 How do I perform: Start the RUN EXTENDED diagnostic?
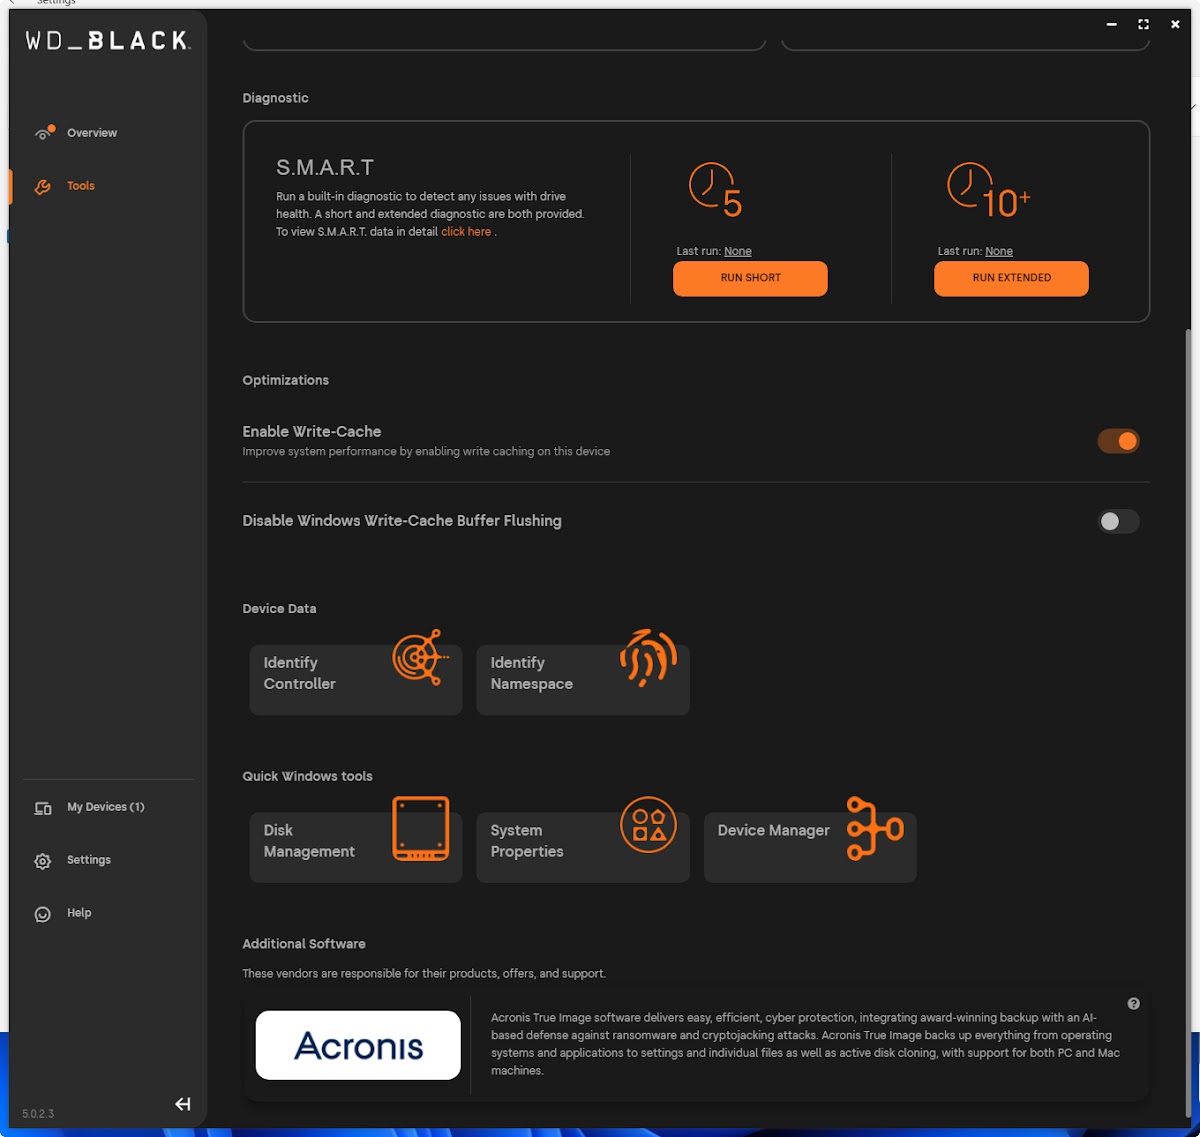pyautogui.click(x=1011, y=278)
